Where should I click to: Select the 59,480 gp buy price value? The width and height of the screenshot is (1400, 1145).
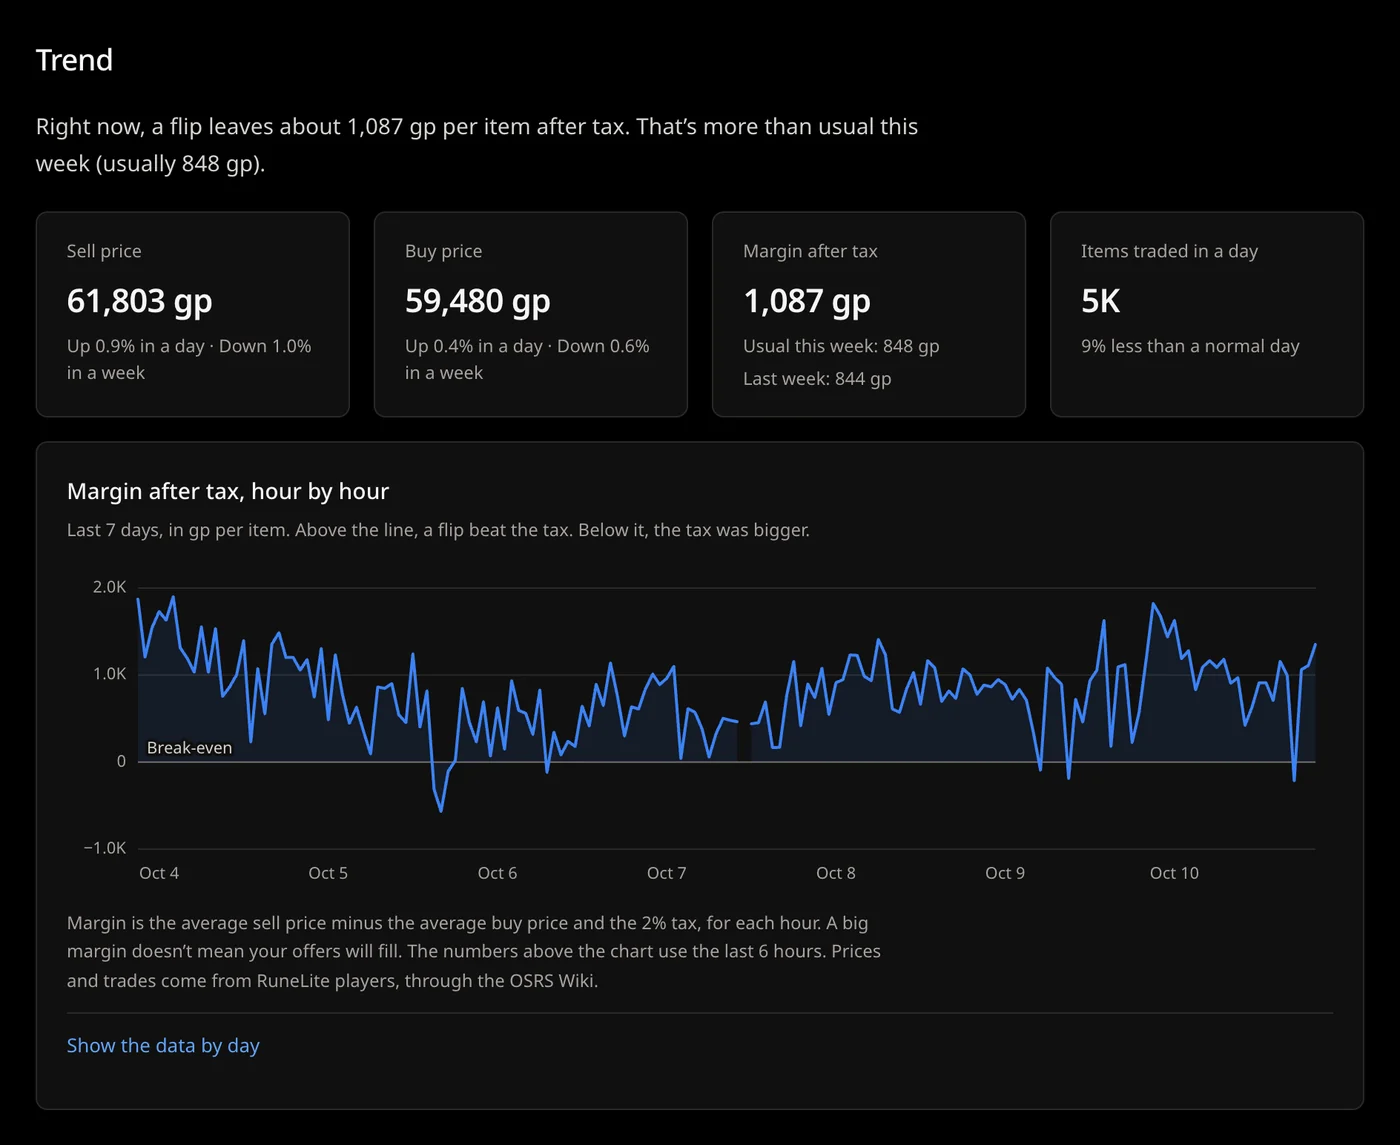478,300
